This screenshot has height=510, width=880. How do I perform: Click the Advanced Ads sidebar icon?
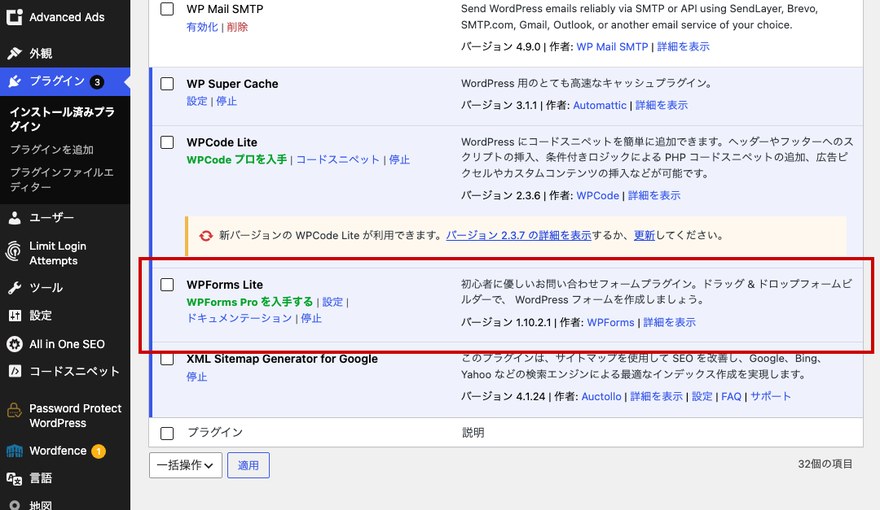[14, 17]
